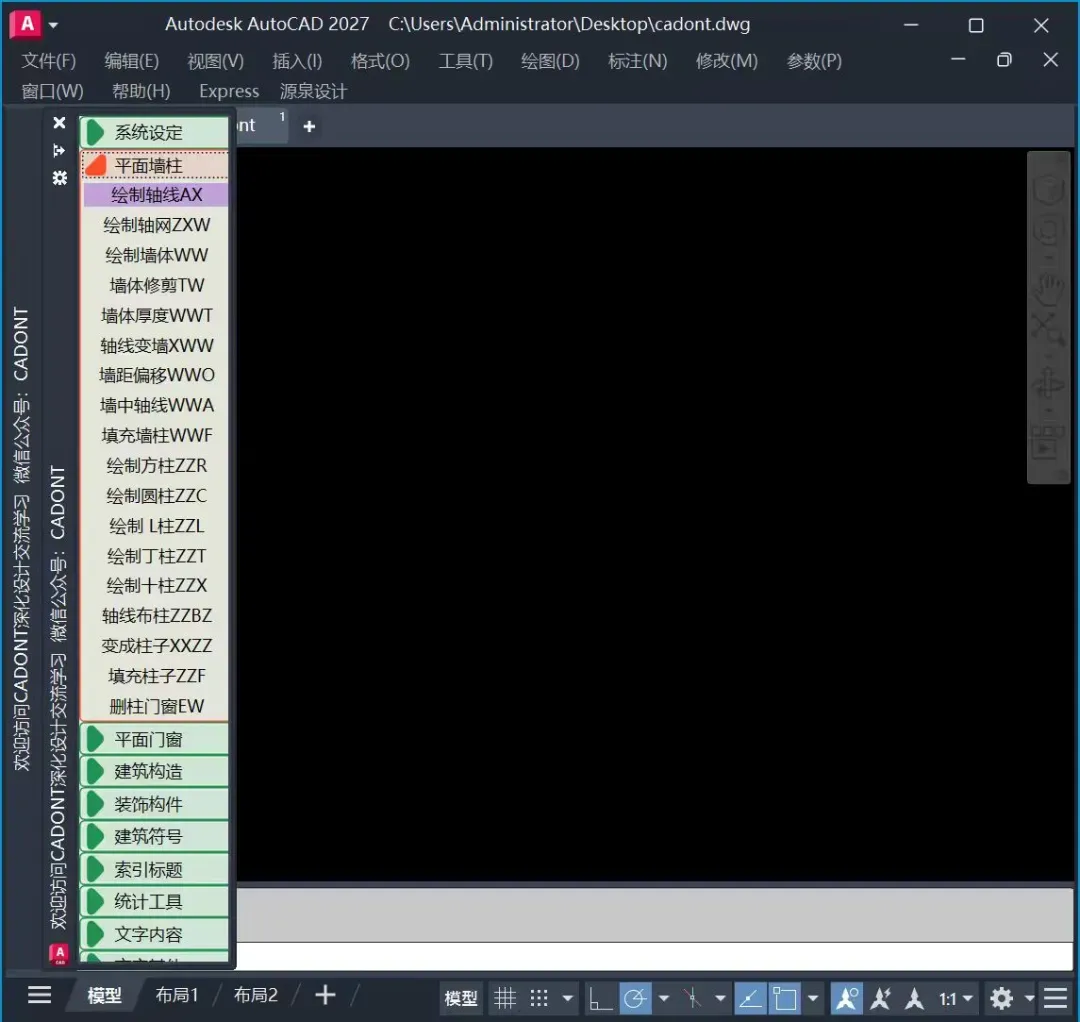Open the palette properties gear icon
Viewport: 1080px width, 1022px height.
[x=59, y=178]
